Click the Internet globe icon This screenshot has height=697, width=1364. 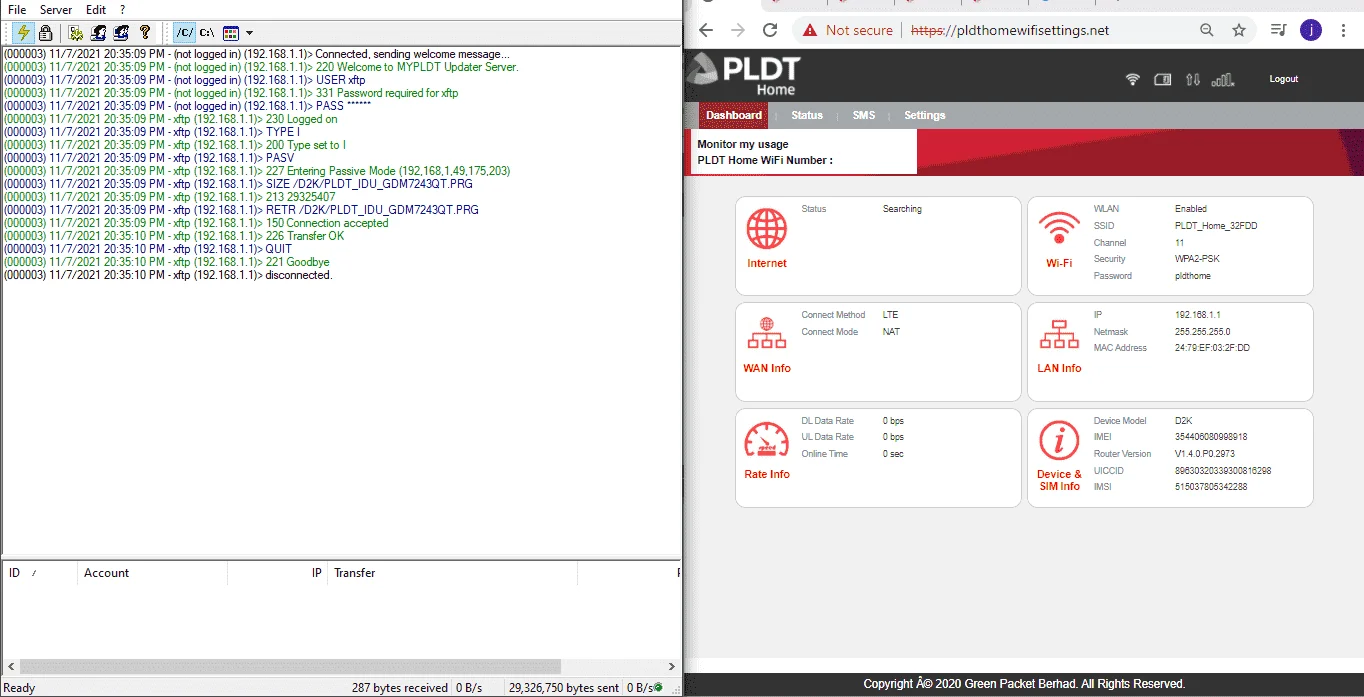[767, 229]
